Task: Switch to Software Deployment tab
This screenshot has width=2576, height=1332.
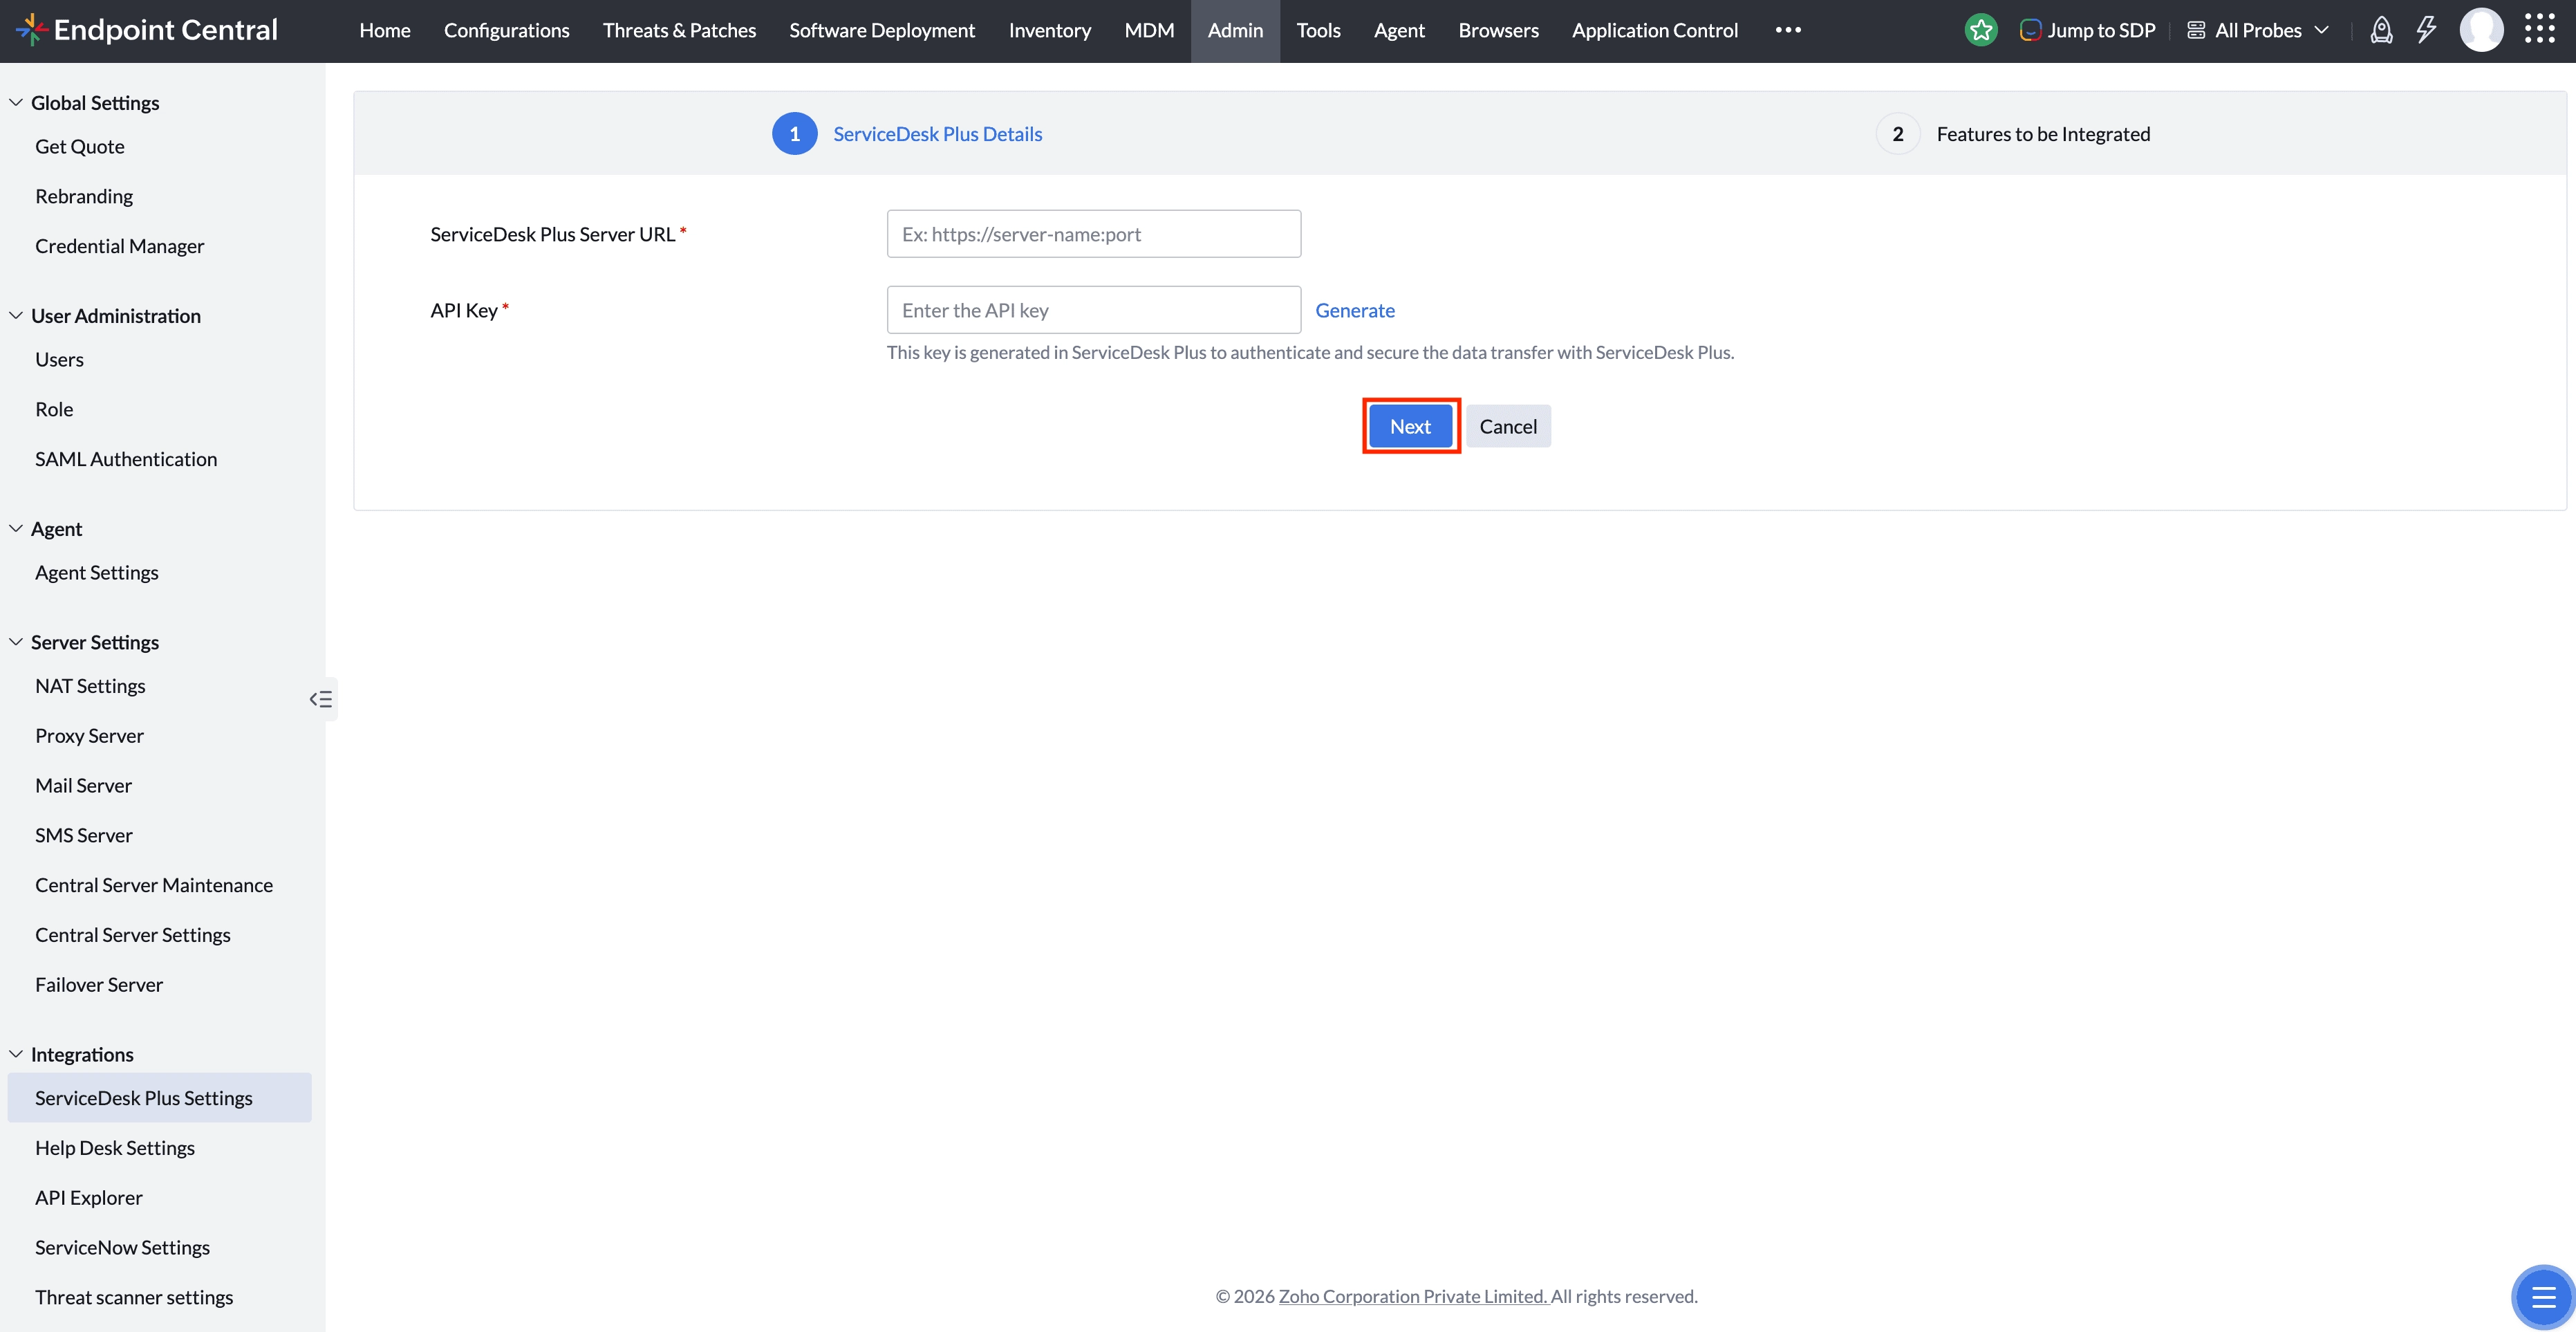Action: [x=882, y=30]
